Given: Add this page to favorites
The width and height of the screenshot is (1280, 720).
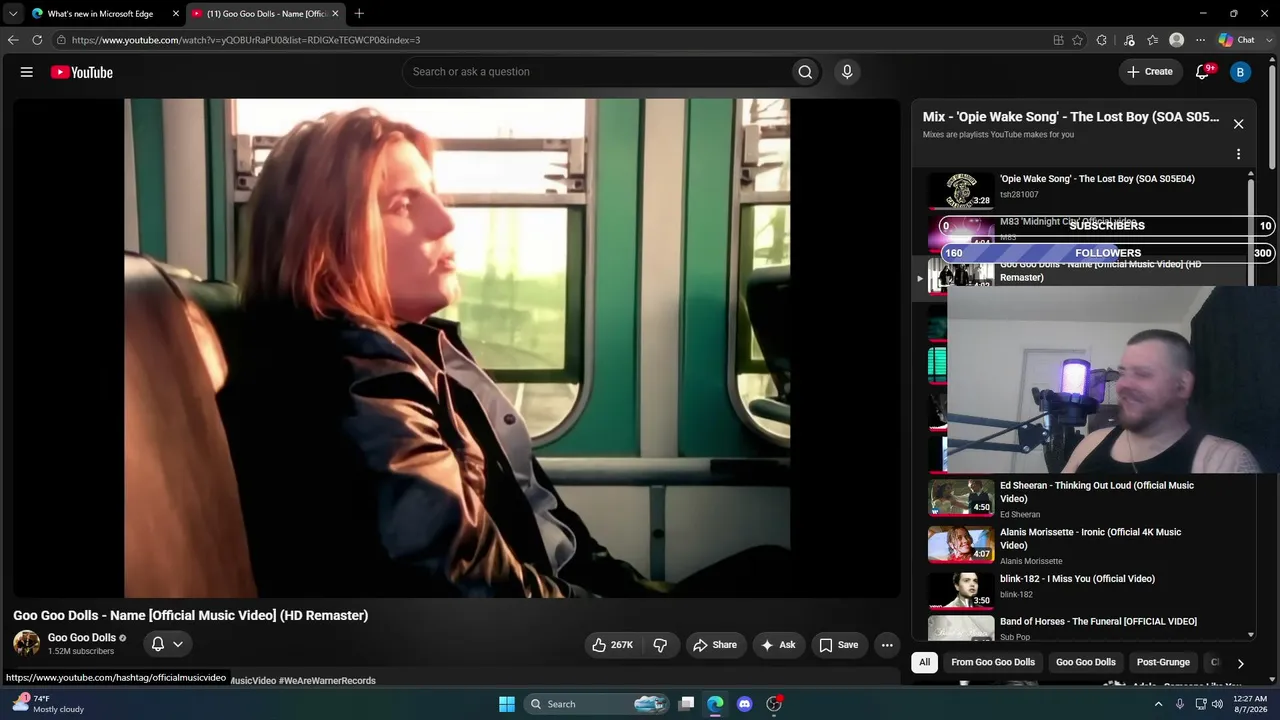Looking at the screenshot, I should tap(1077, 40).
